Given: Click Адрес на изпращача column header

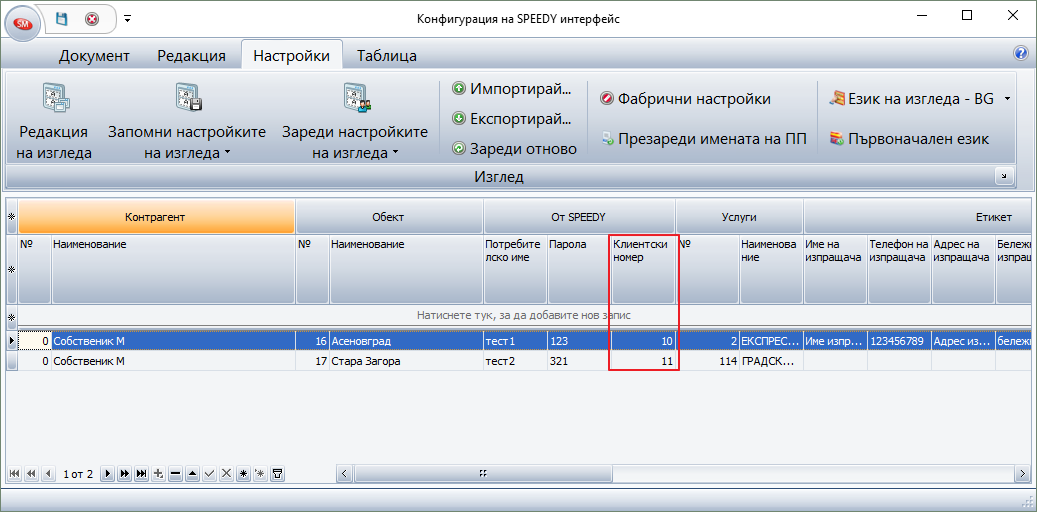Looking at the screenshot, I should pos(962,270).
